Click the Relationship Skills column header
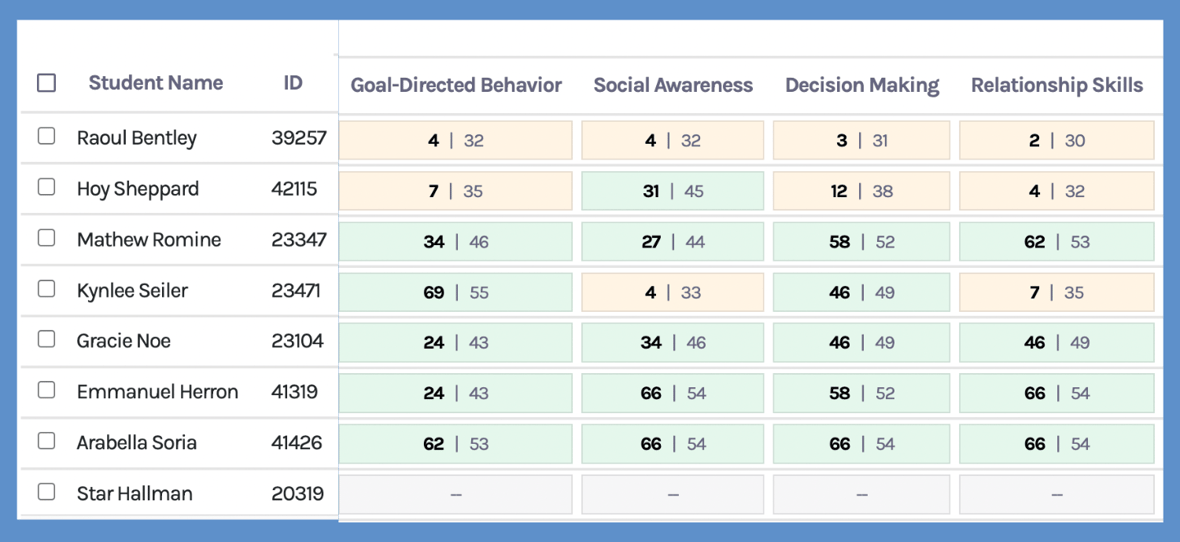Viewport: 1180px width, 542px height. pyautogui.click(x=1057, y=86)
